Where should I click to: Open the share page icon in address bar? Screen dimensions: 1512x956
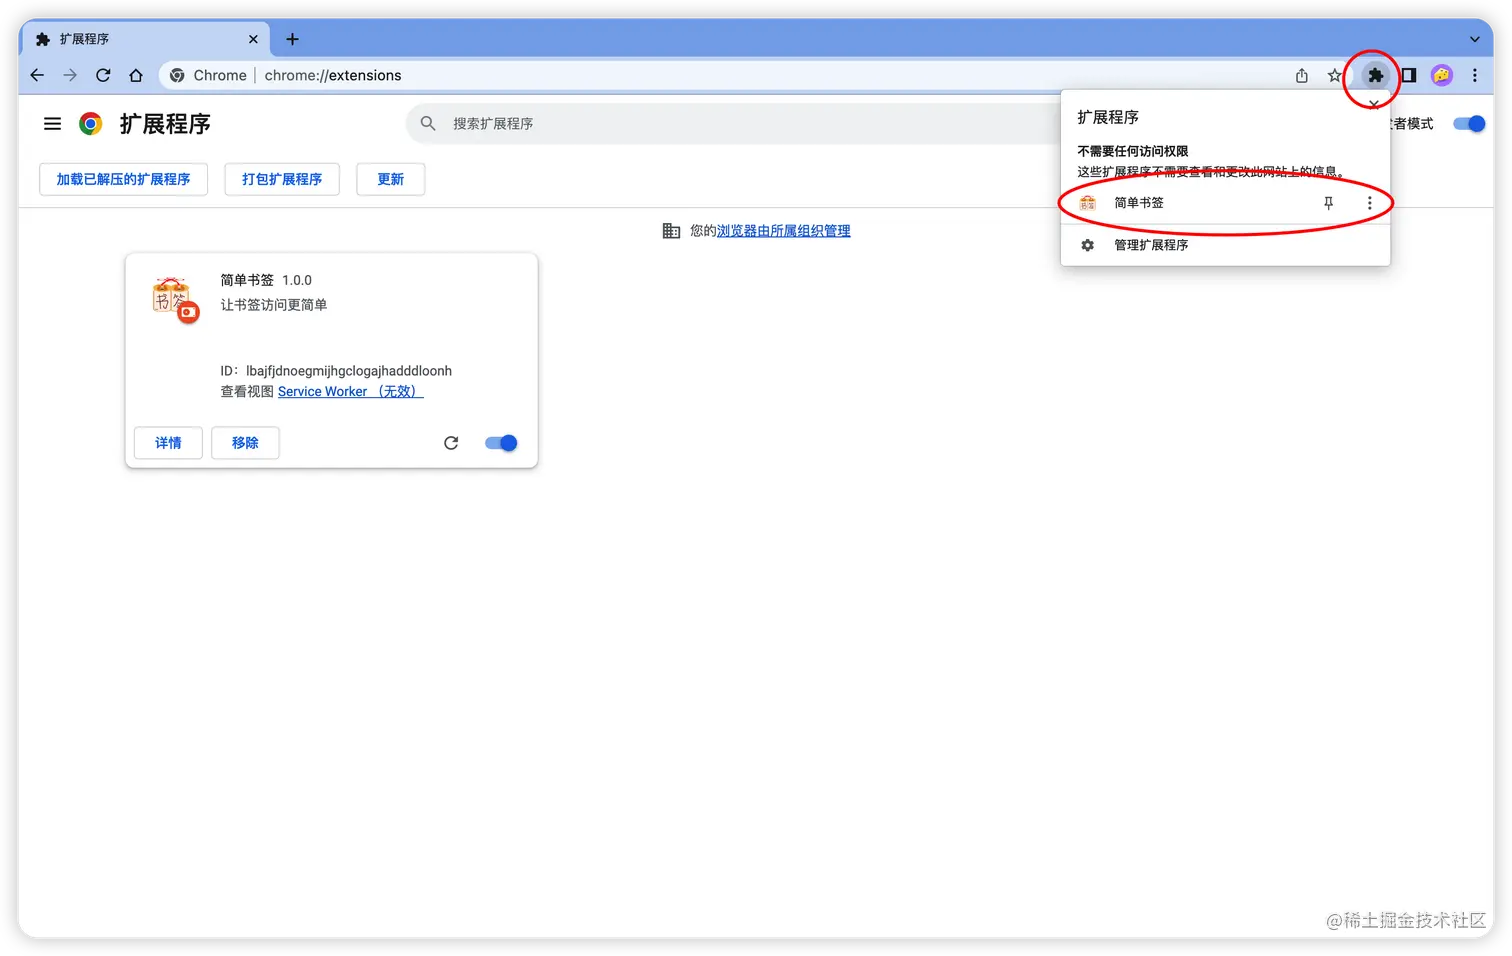pos(1302,75)
